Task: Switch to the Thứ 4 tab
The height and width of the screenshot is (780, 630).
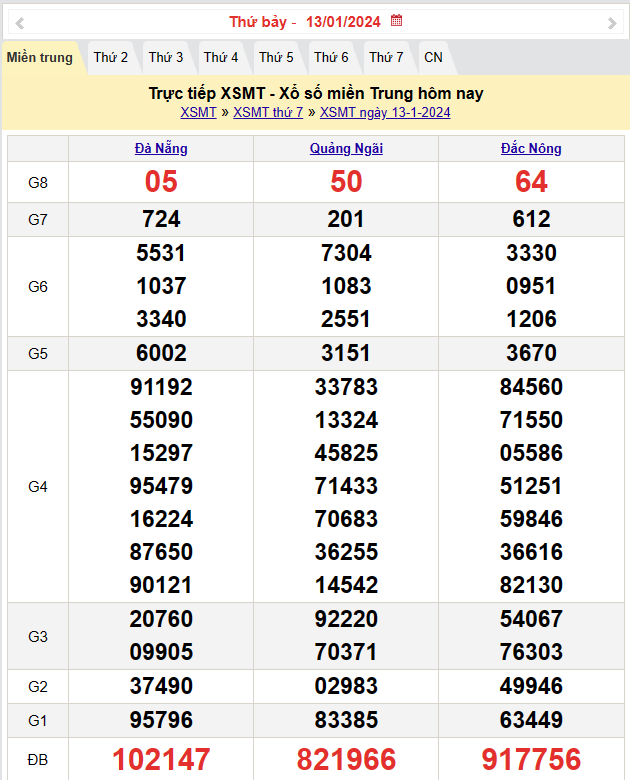Action: coord(221,58)
